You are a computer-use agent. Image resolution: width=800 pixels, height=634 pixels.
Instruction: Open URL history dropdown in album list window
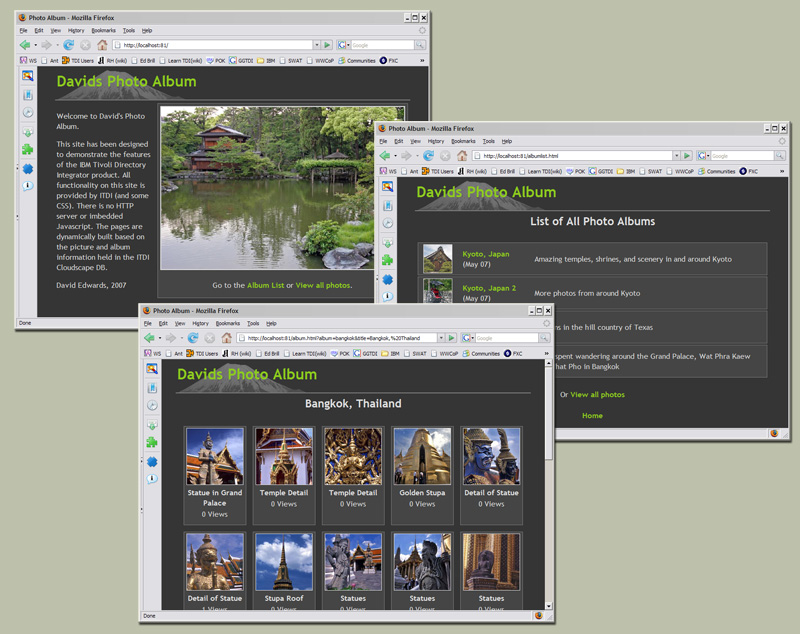point(677,156)
